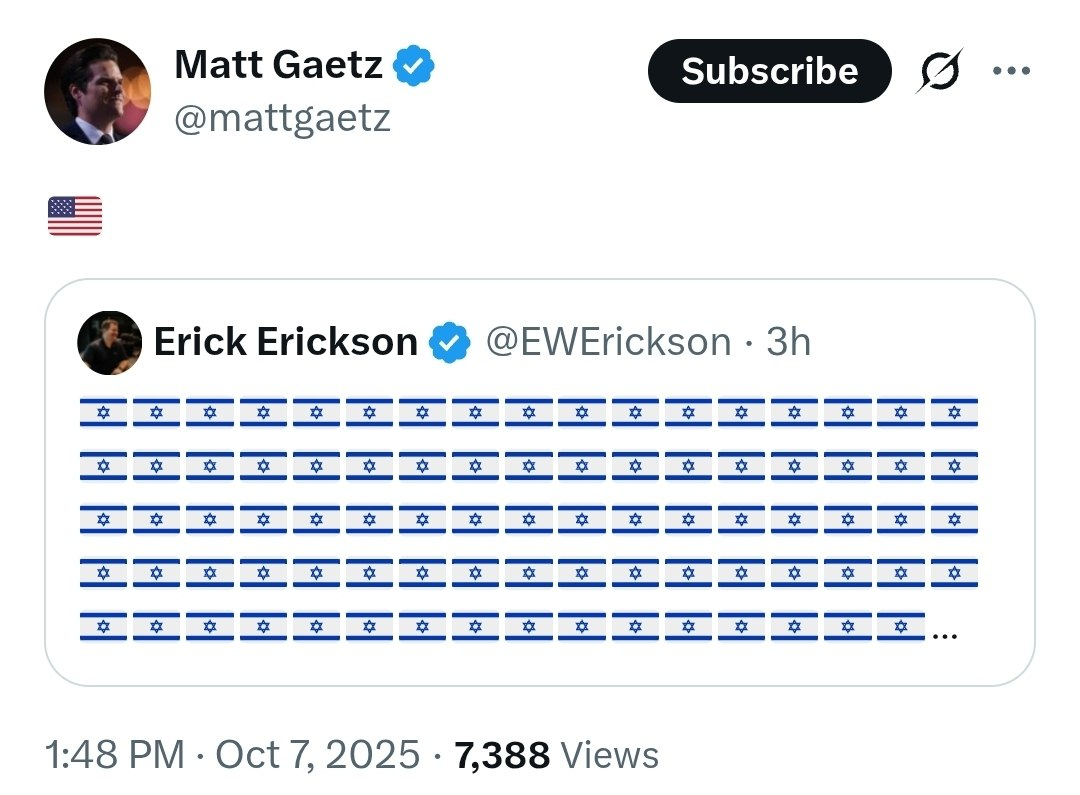Screen dimensions: 1080x795
Task: Click the last flag in first row
Action: pyautogui.click(x=954, y=412)
